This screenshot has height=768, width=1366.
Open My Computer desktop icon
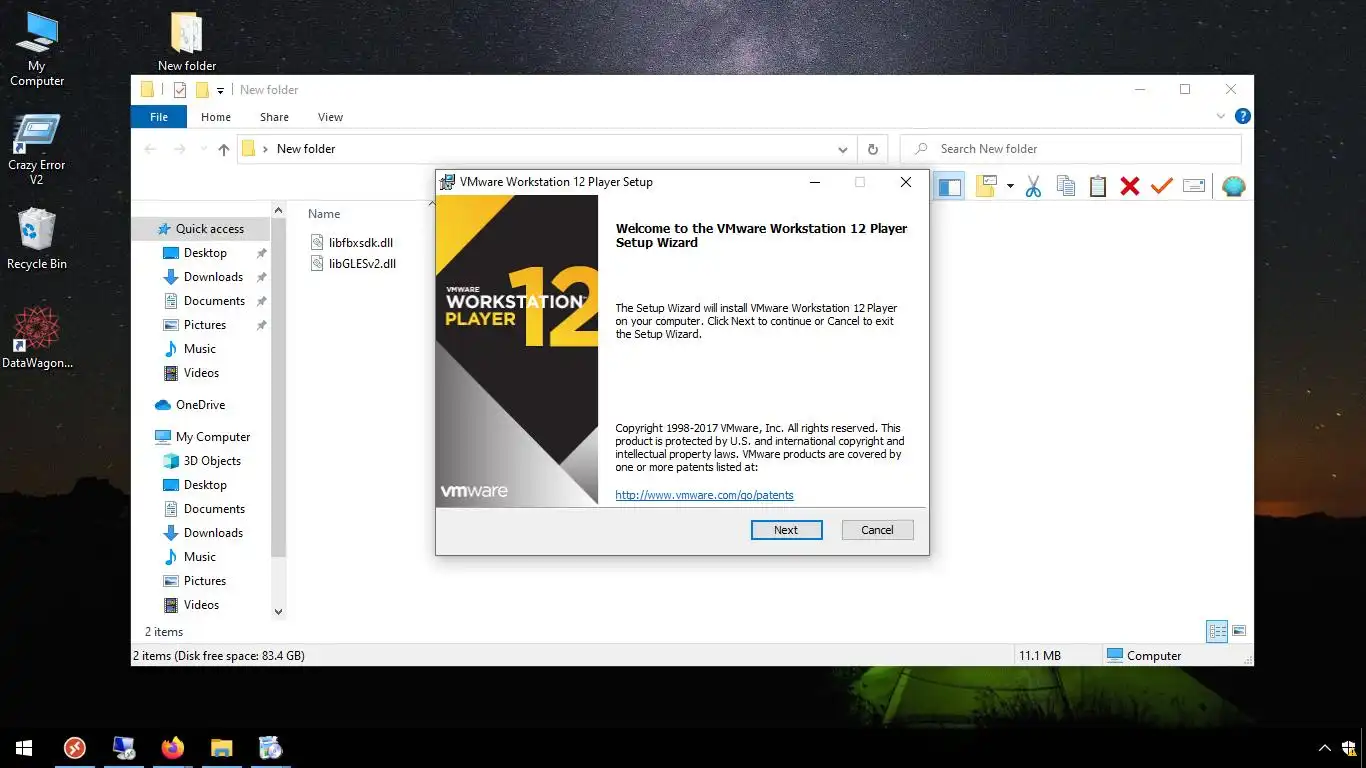[x=37, y=50]
